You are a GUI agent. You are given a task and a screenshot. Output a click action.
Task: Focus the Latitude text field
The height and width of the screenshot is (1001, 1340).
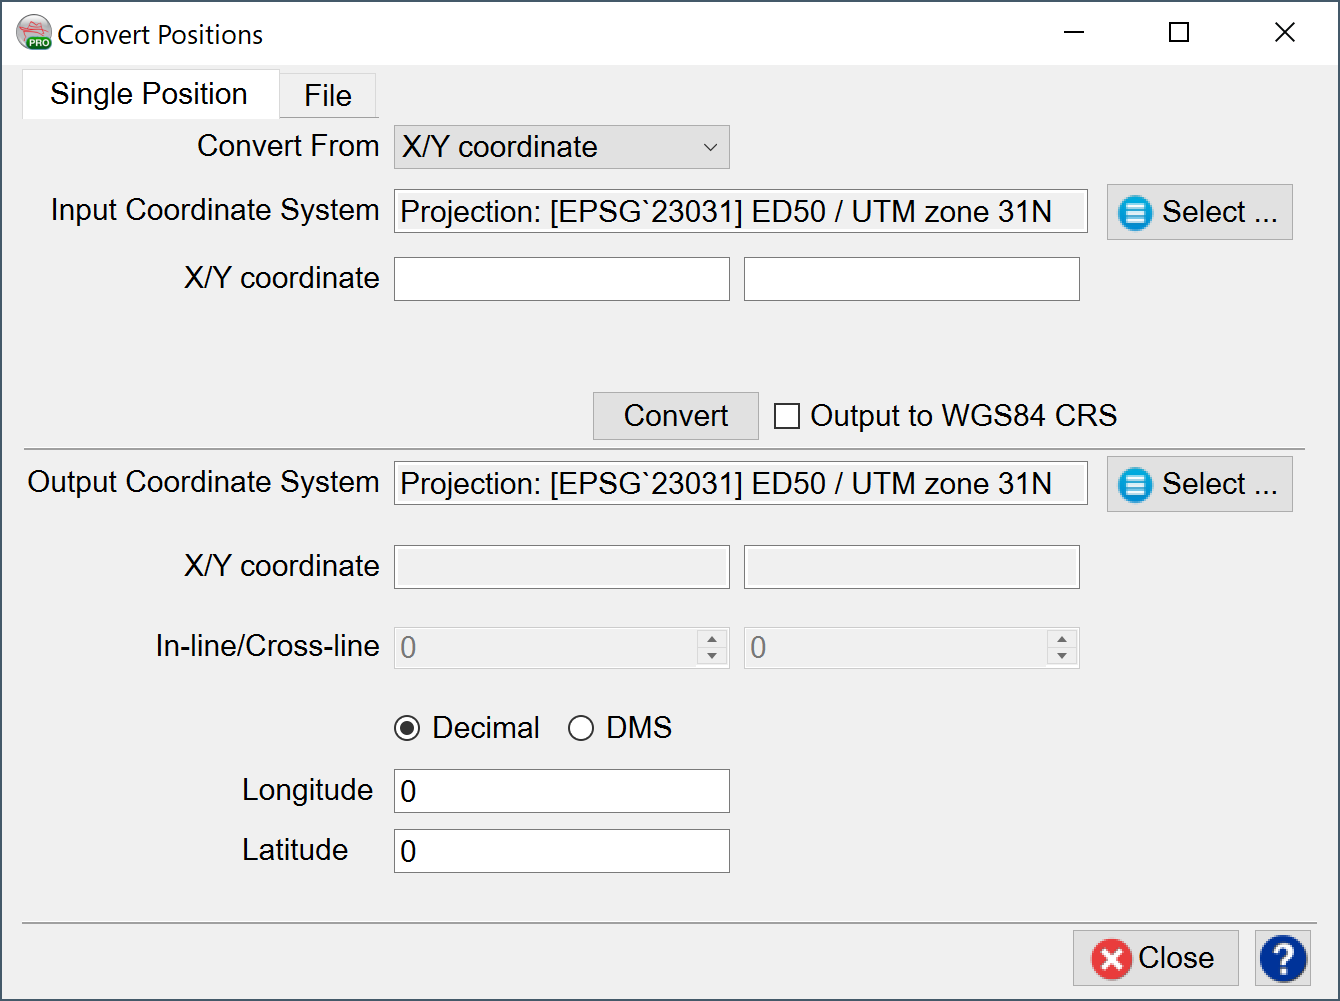point(561,851)
